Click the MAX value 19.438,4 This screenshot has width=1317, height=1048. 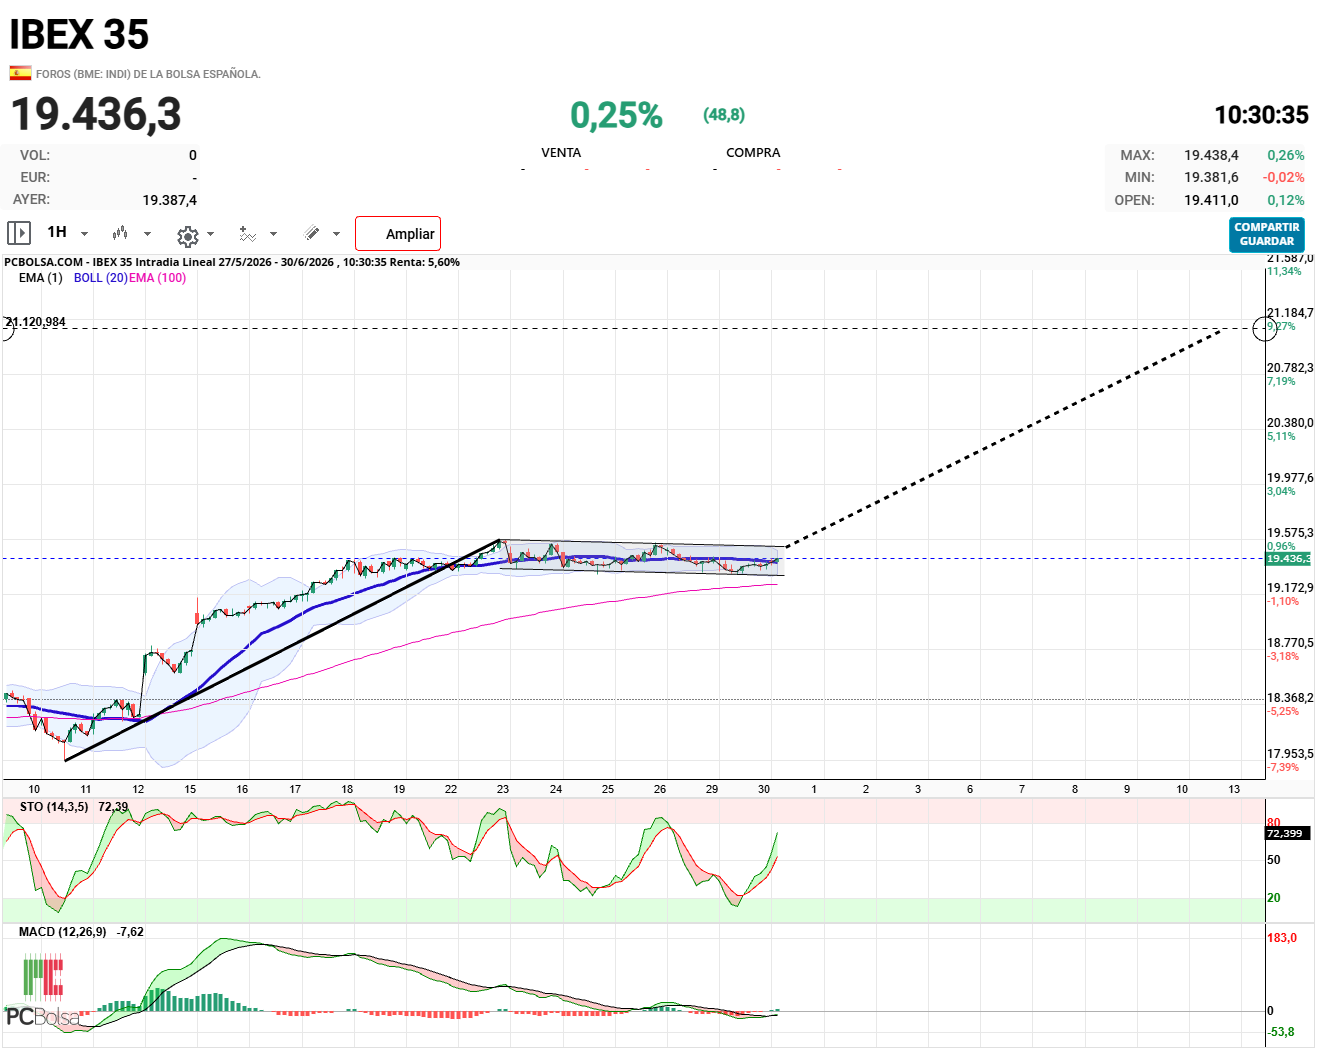click(x=1211, y=155)
